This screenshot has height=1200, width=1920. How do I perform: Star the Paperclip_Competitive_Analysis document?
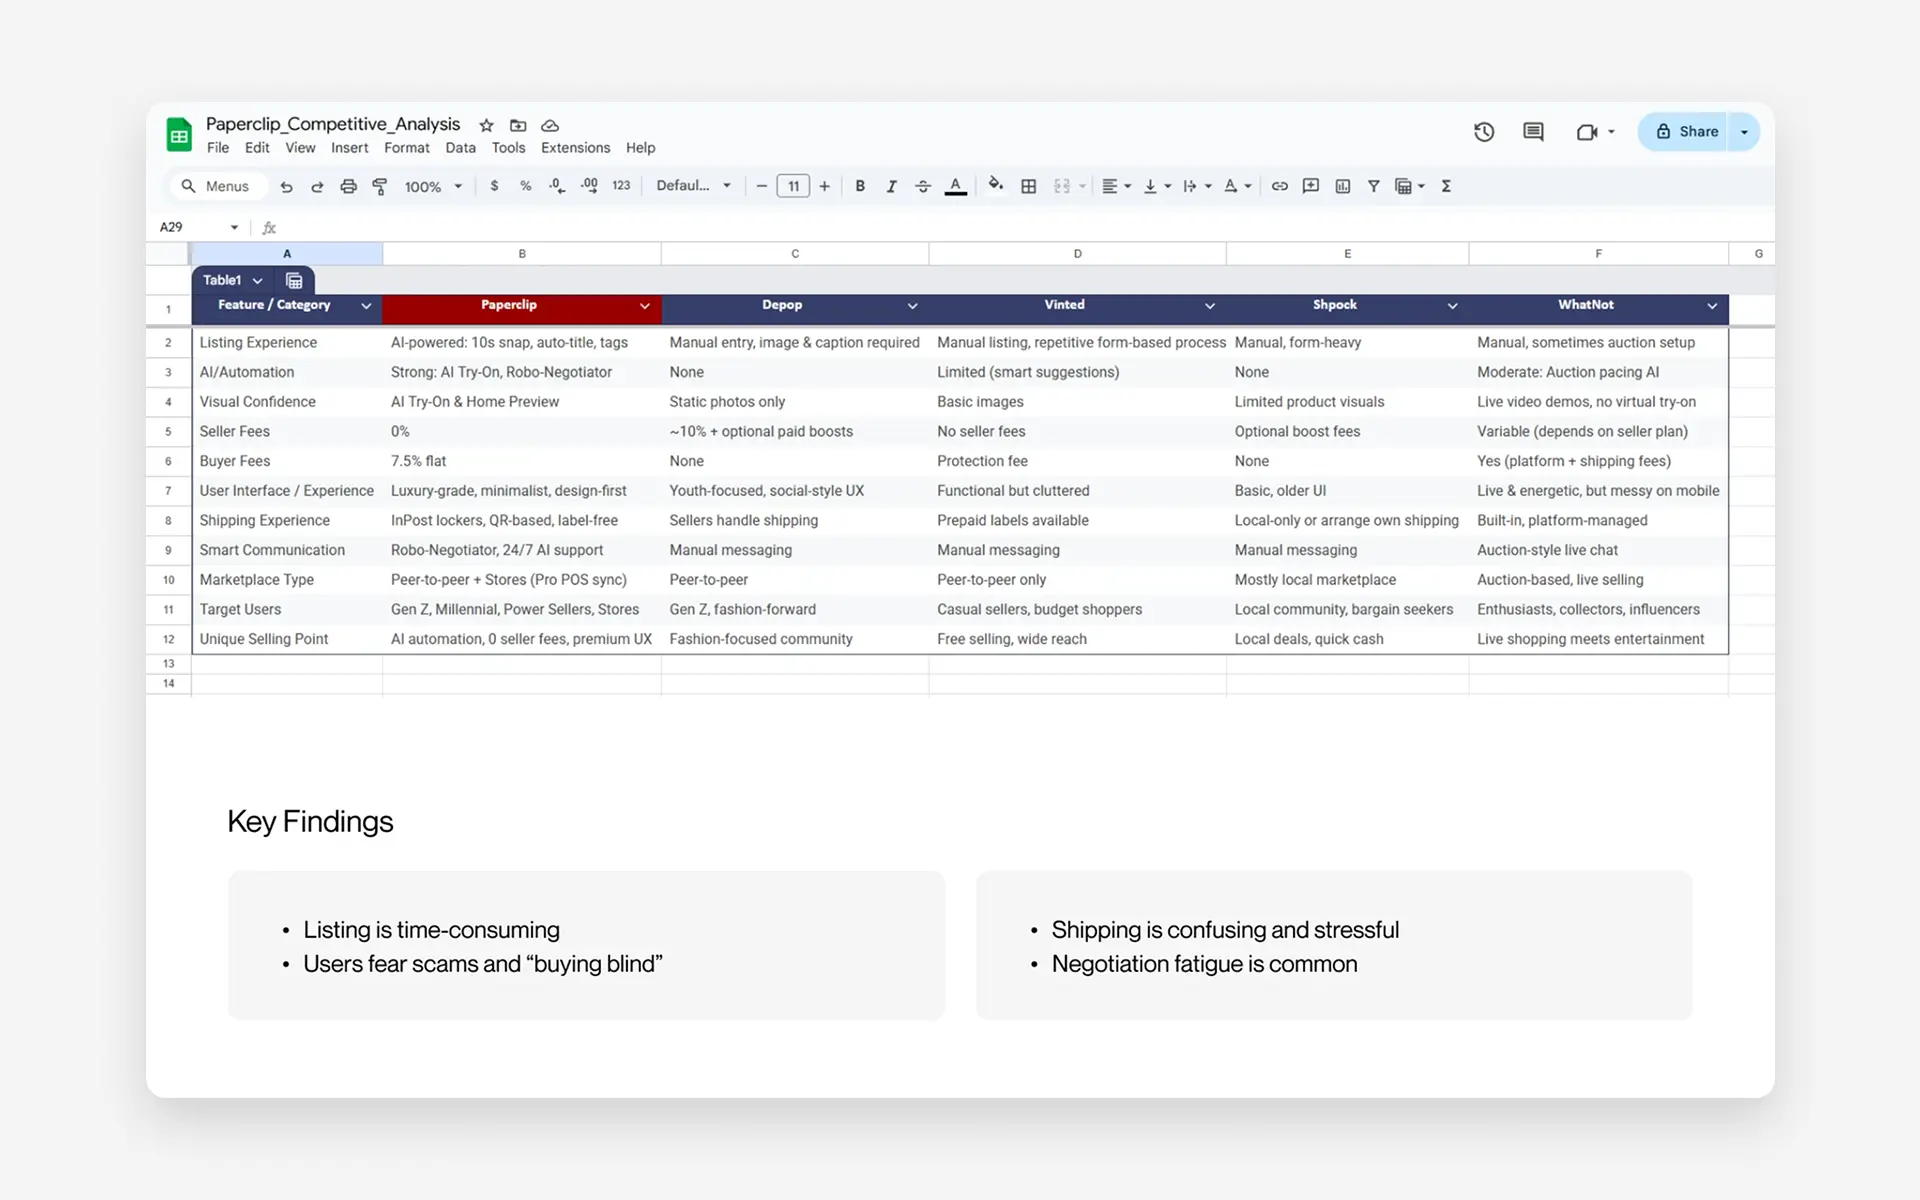click(x=486, y=125)
